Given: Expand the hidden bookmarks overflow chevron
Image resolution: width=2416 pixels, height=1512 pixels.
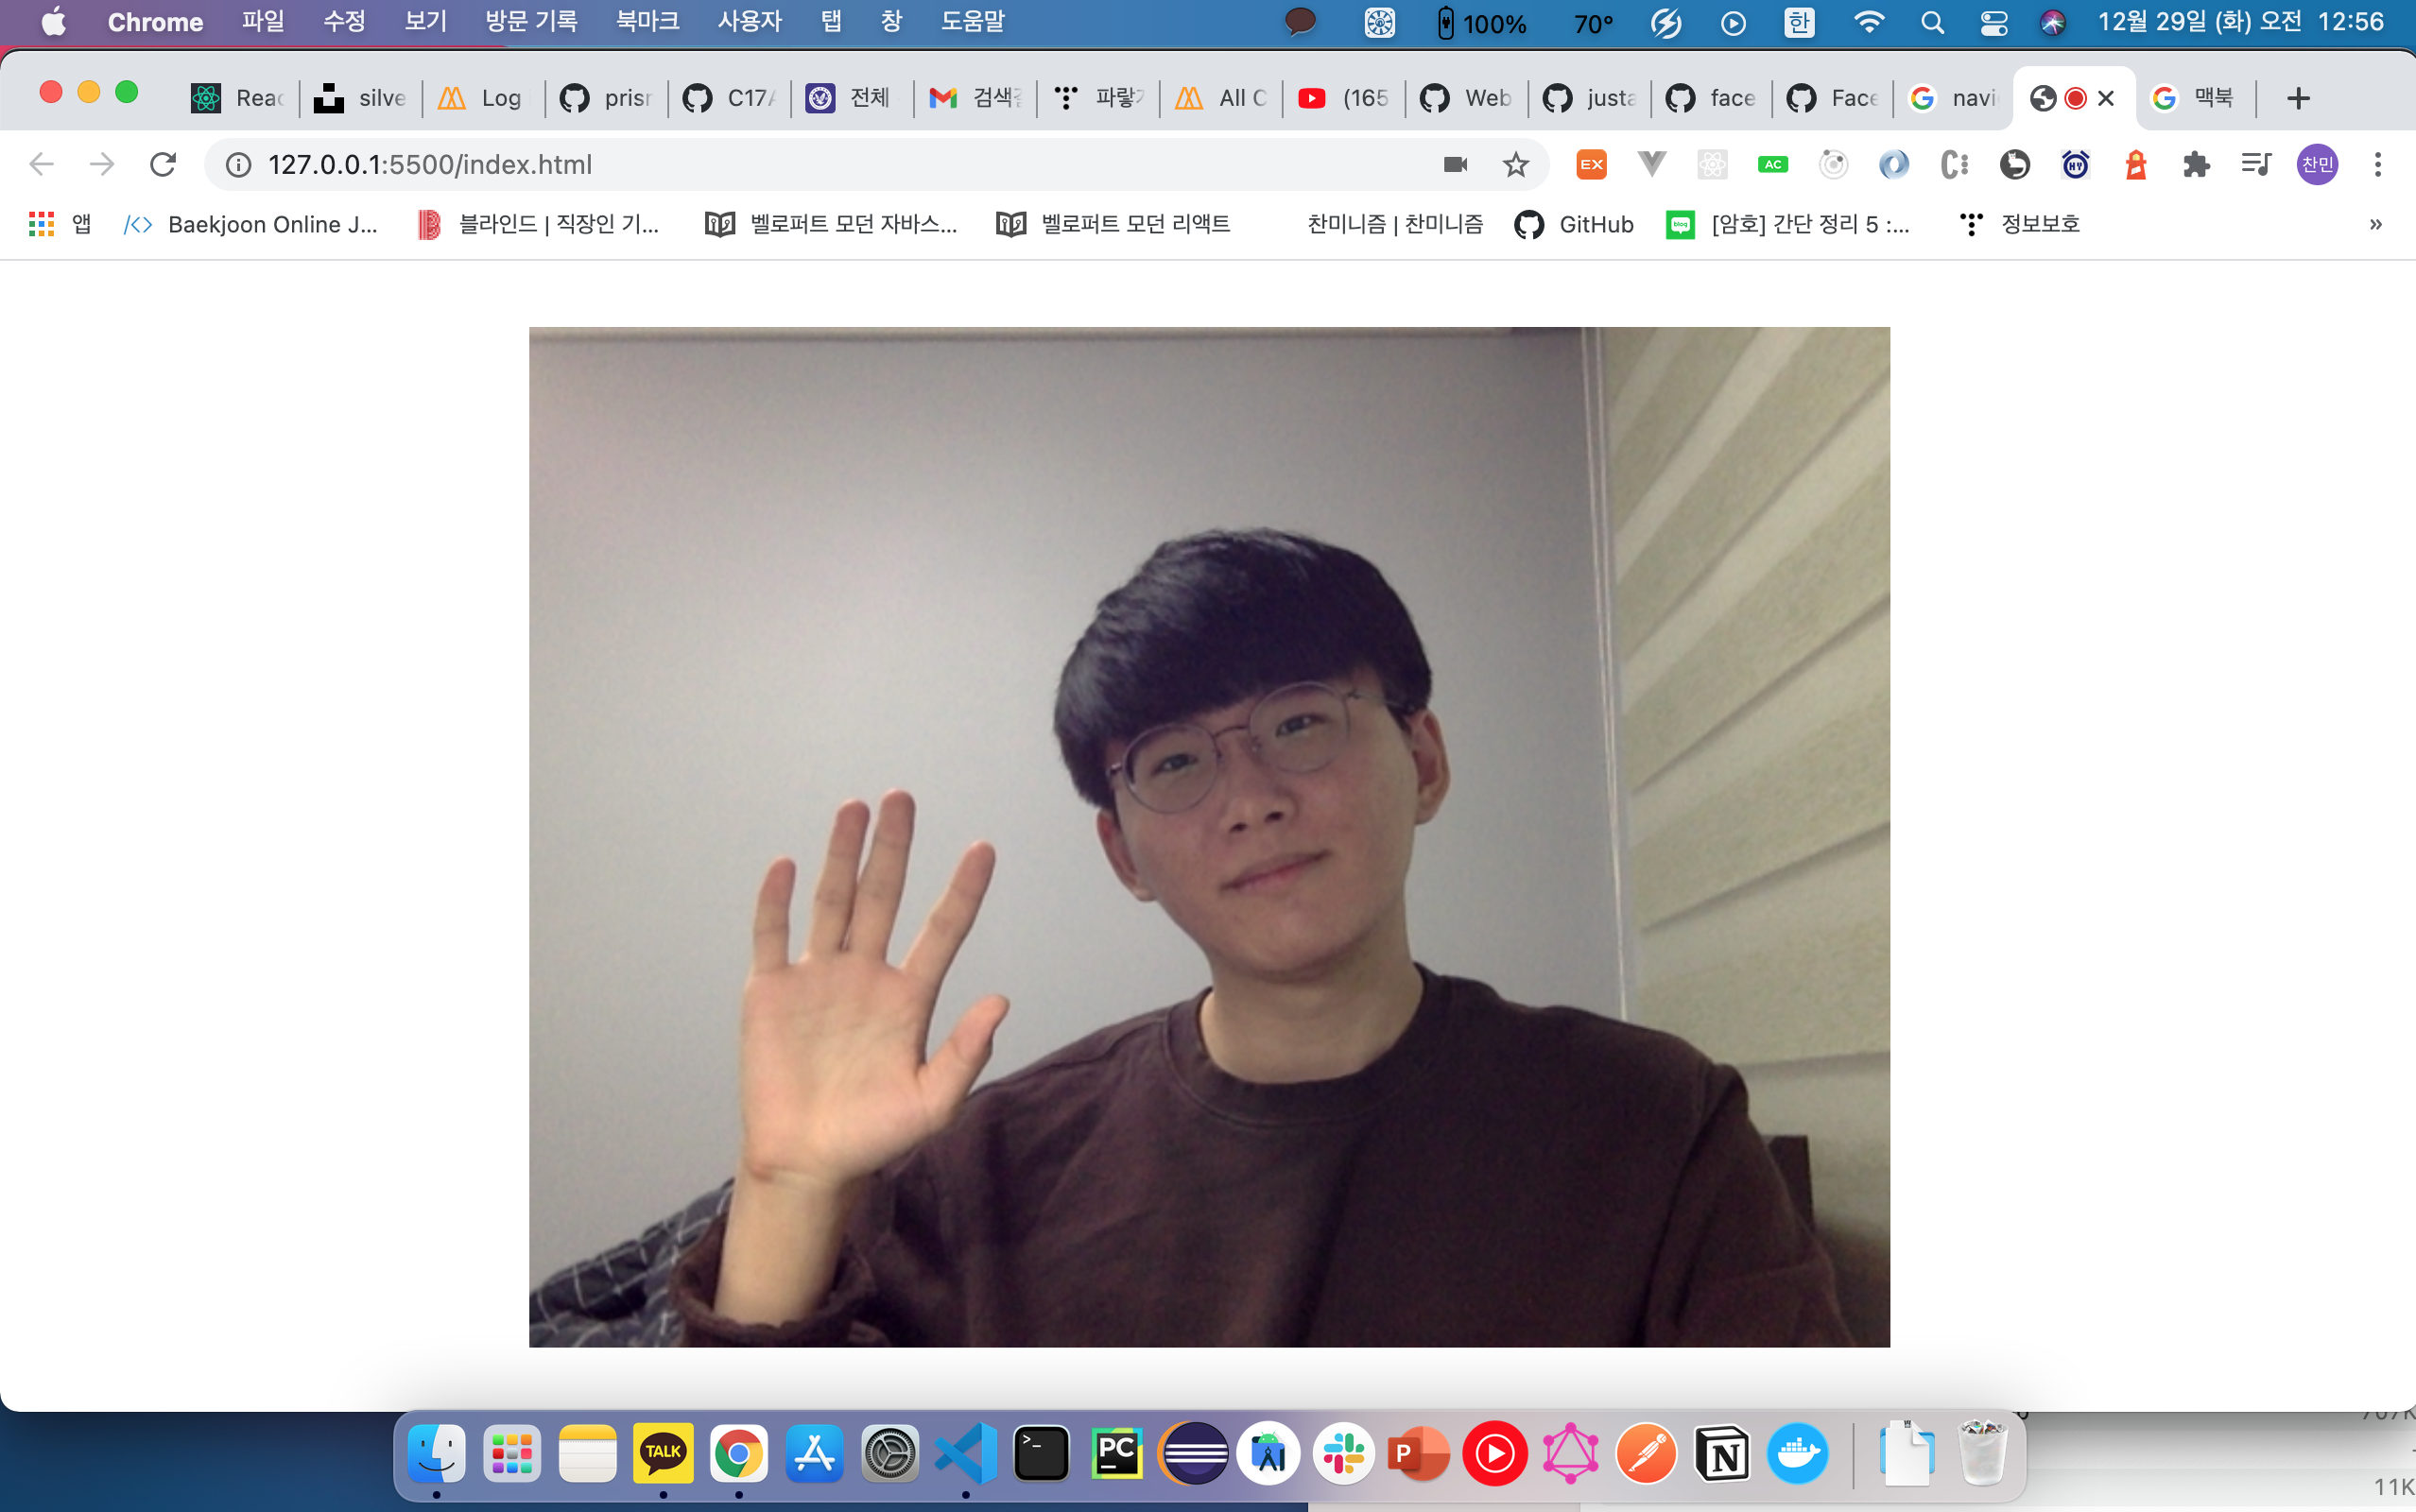Looking at the screenshot, I should point(2375,224).
